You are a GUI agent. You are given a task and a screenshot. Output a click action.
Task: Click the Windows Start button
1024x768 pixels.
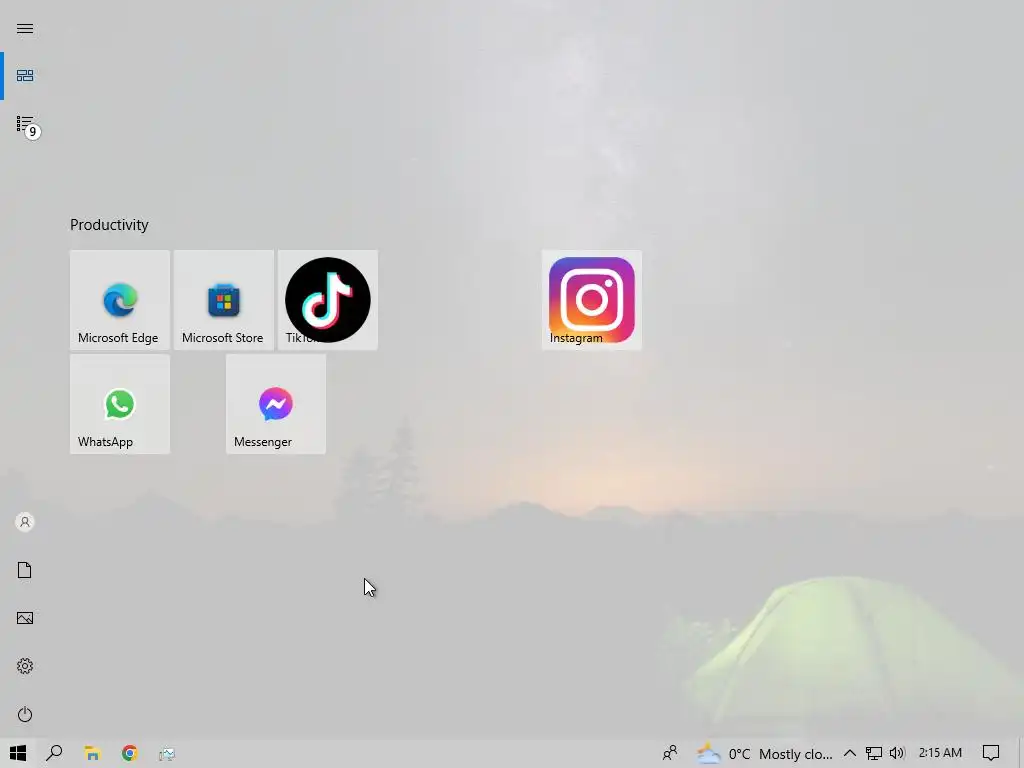[x=18, y=754]
